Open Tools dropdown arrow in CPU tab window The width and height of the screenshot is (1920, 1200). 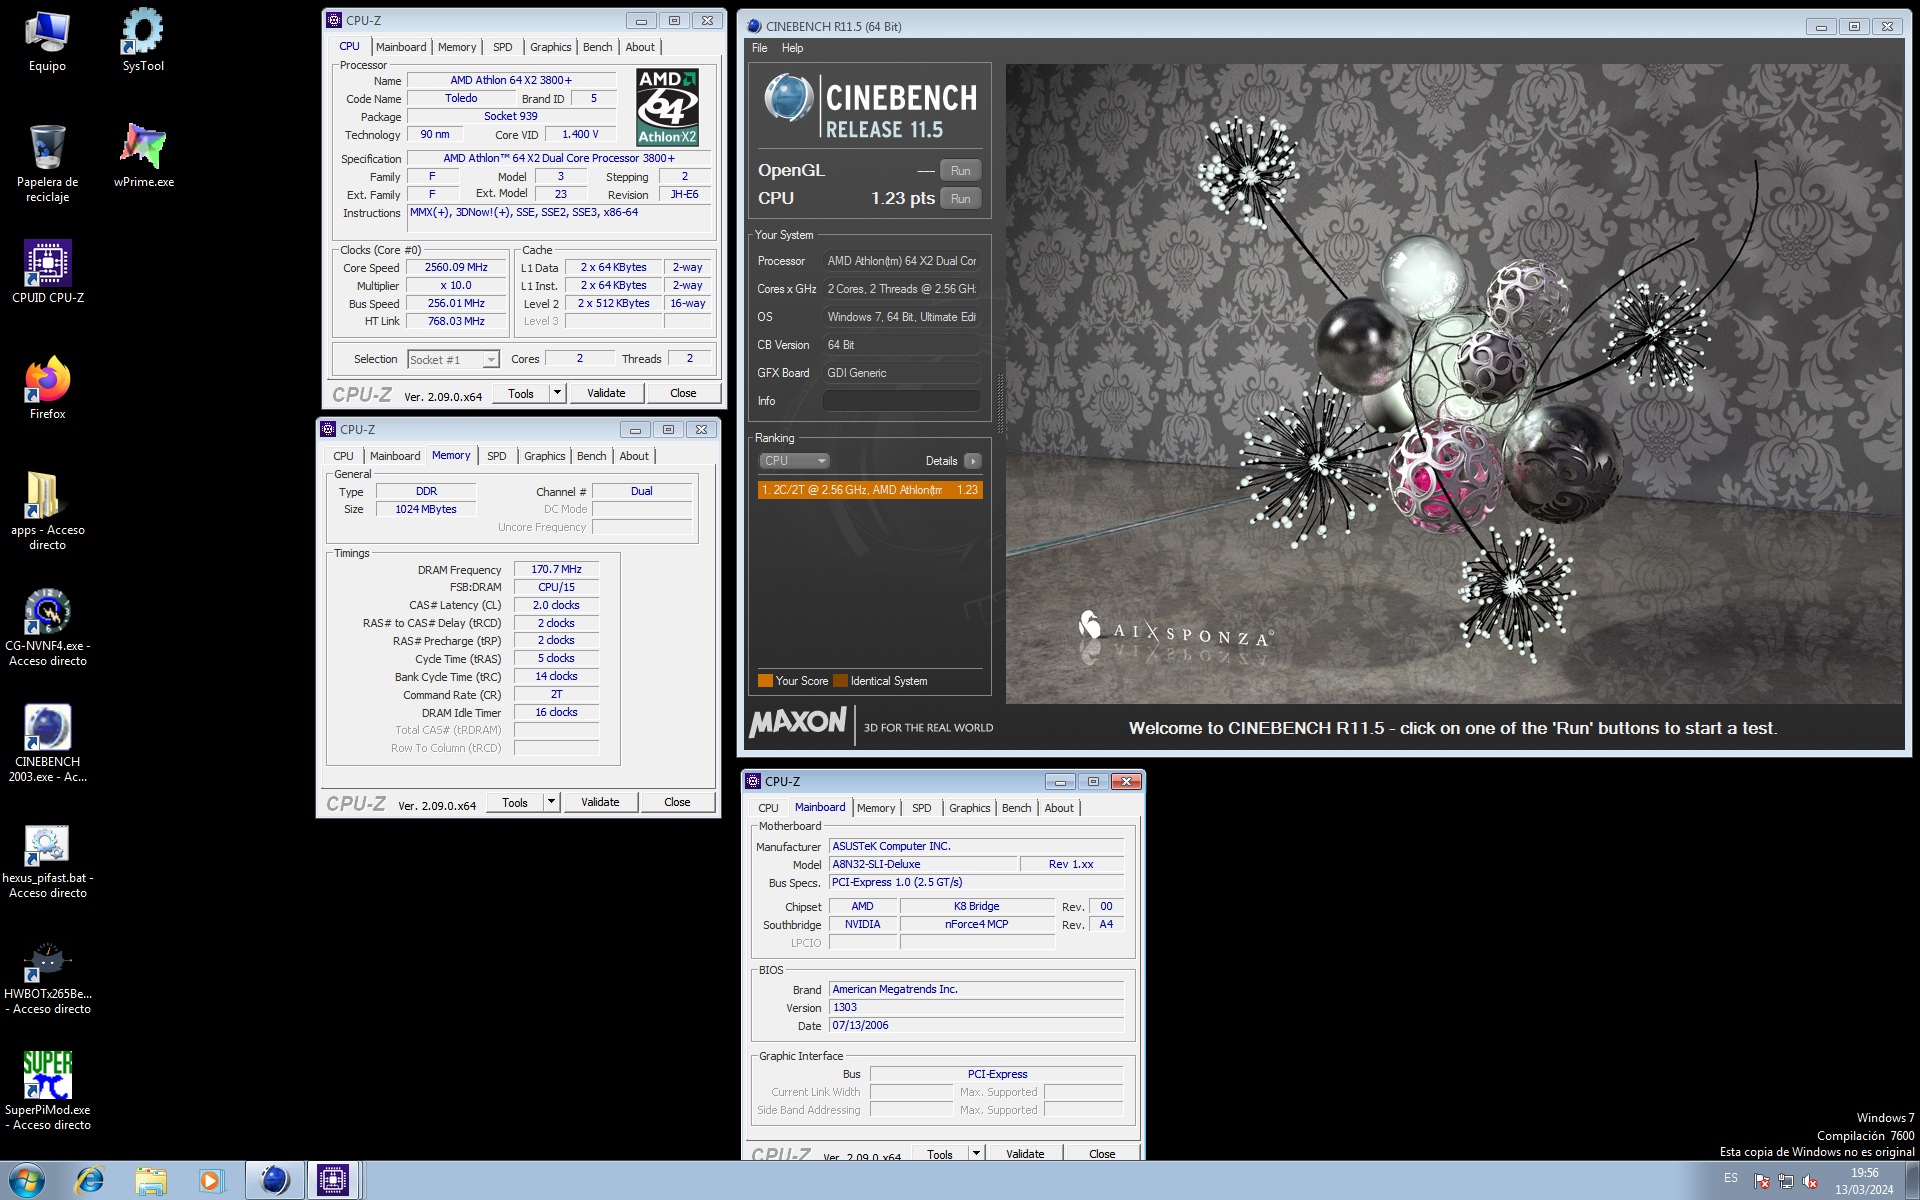pyautogui.click(x=557, y=393)
